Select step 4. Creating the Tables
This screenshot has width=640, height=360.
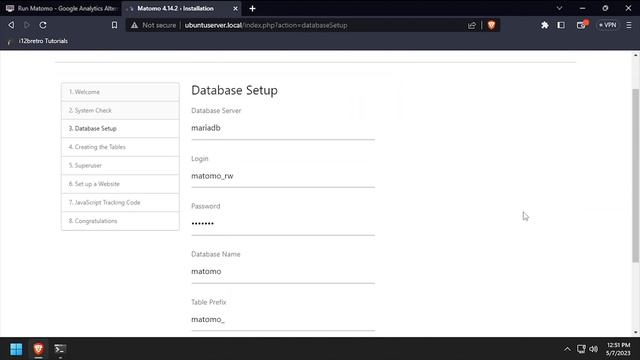[x=120, y=147]
